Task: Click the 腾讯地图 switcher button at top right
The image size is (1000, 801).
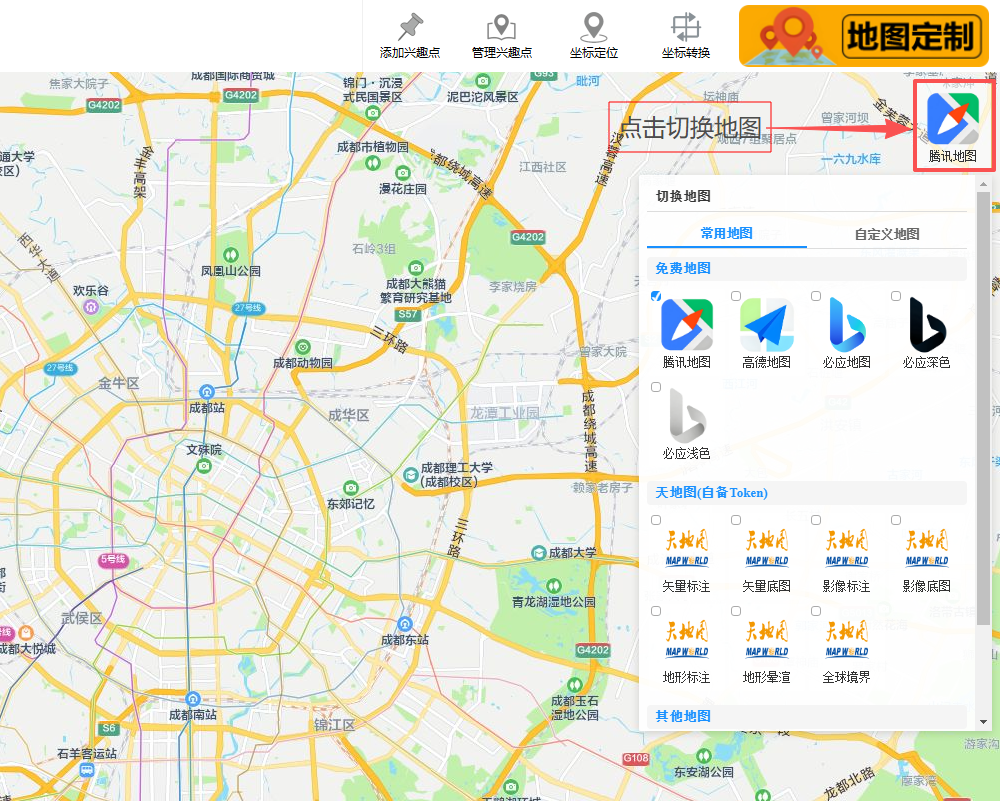Action: click(x=953, y=126)
